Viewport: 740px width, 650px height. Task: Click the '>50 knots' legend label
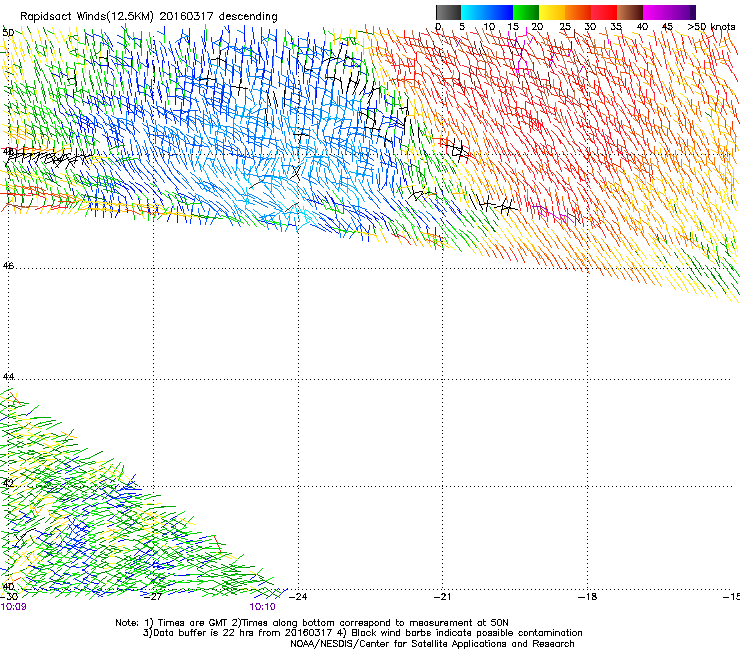pos(711,27)
